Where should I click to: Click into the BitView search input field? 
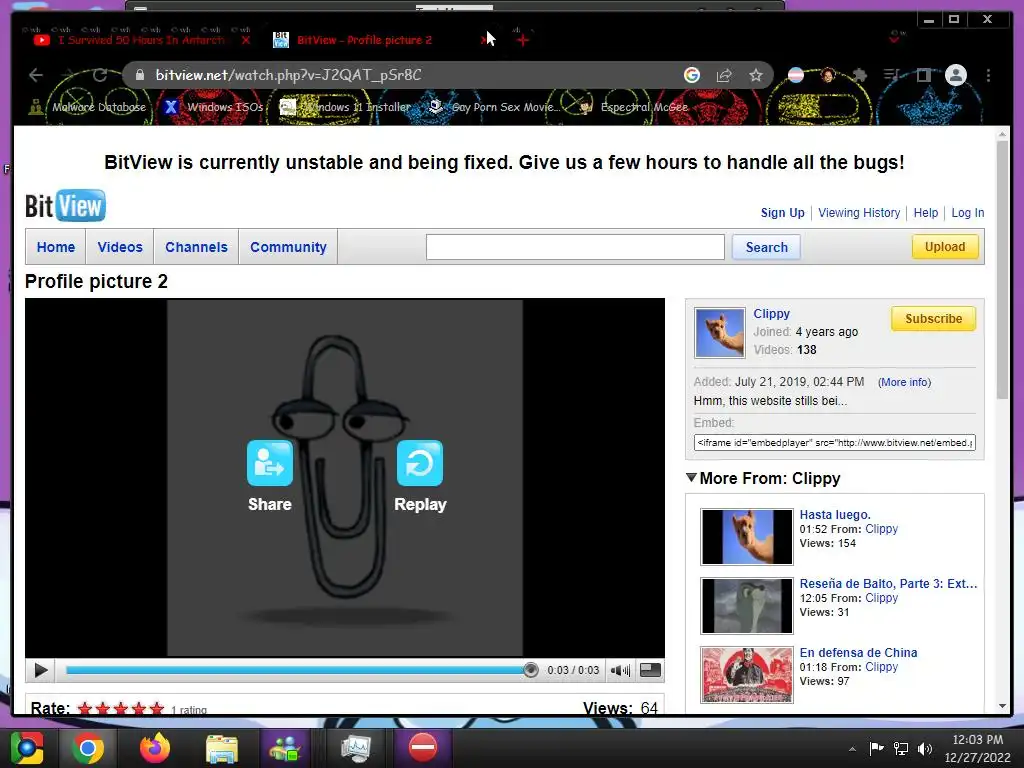pyautogui.click(x=575, y=247)
